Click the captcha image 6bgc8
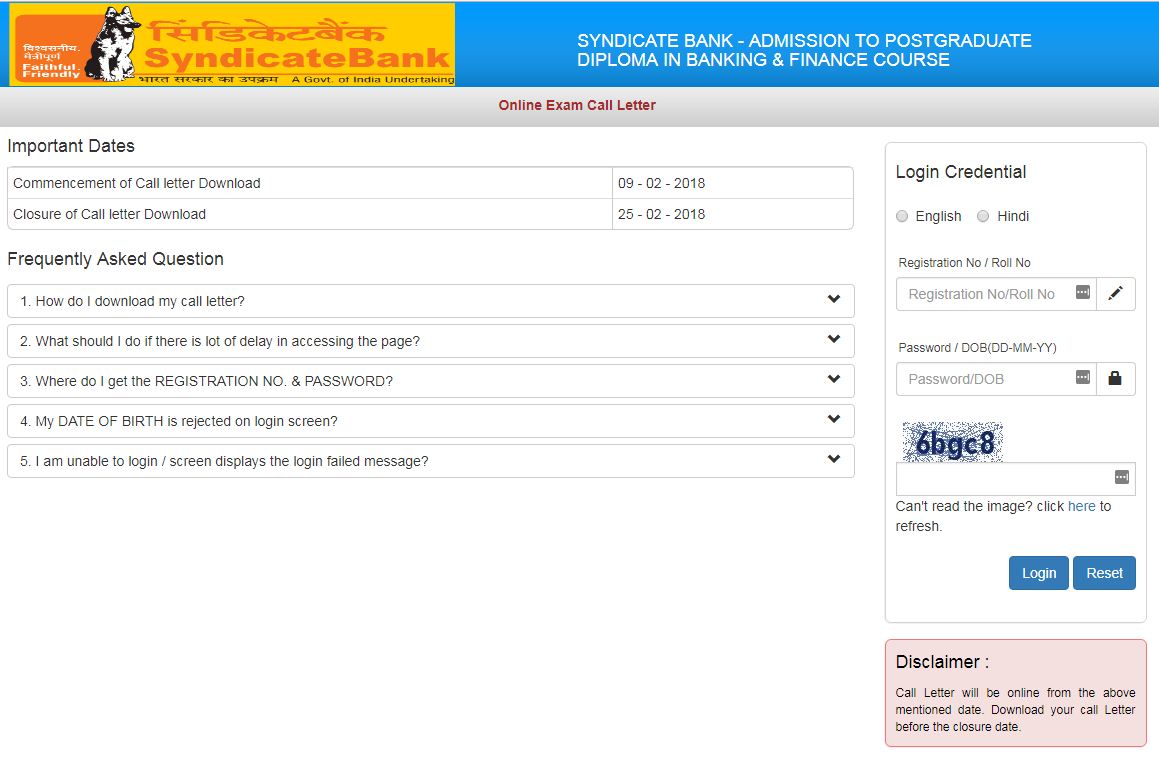 (x=953, y=442)
